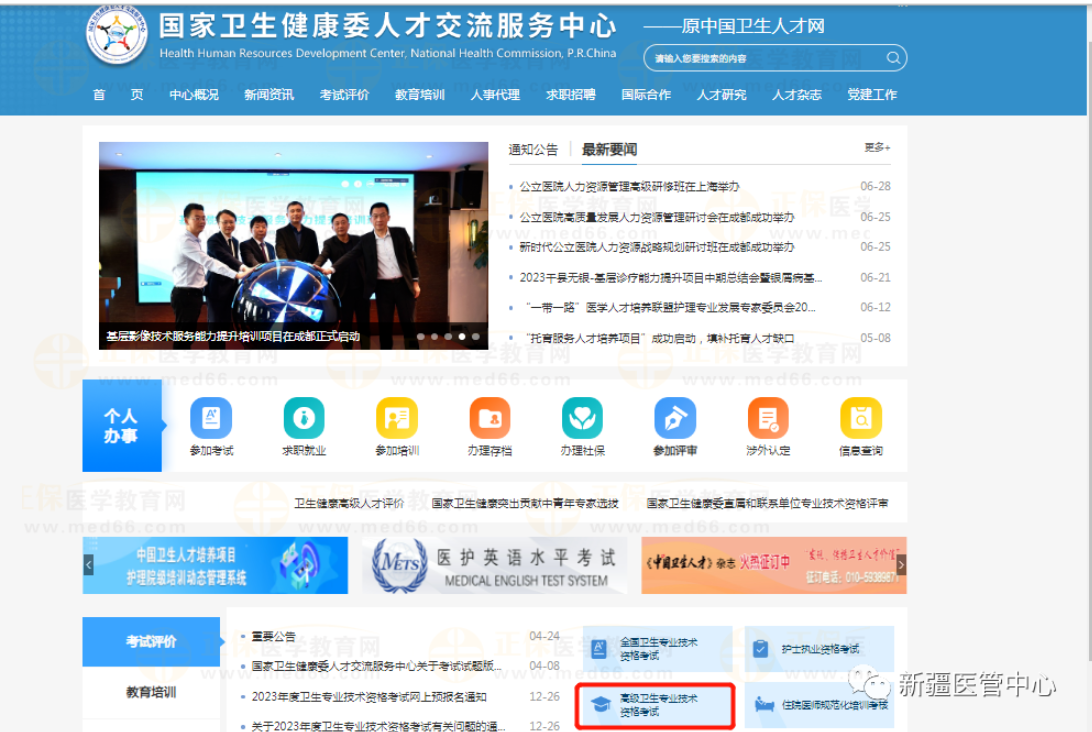Click the 参加考试 icon
Viewport: 1092px width, 732px height.
(x=211, y=418)
